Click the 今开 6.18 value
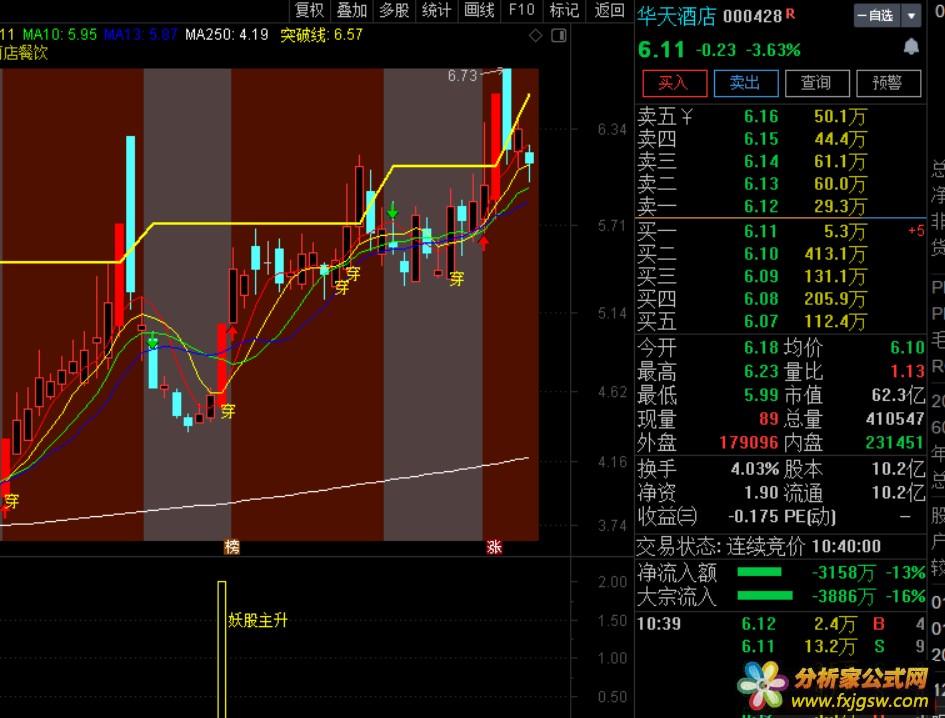Image resolution: width=945 pixels, height=718 pixels. tap(761, 347)
